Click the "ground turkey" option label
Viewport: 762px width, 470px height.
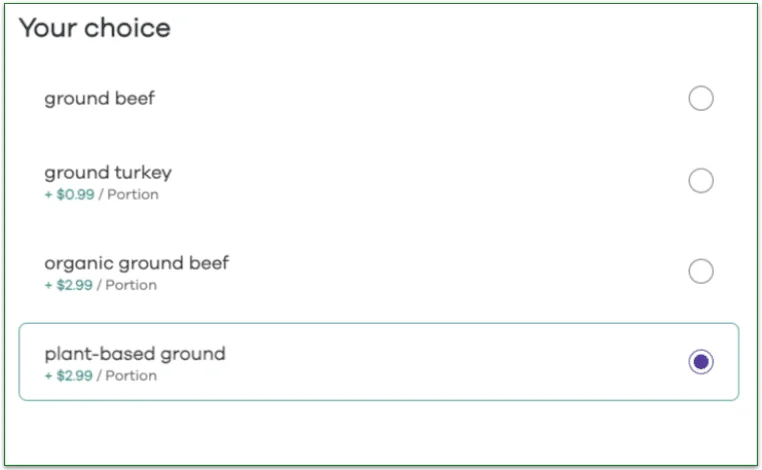click(x=108, y=173)
